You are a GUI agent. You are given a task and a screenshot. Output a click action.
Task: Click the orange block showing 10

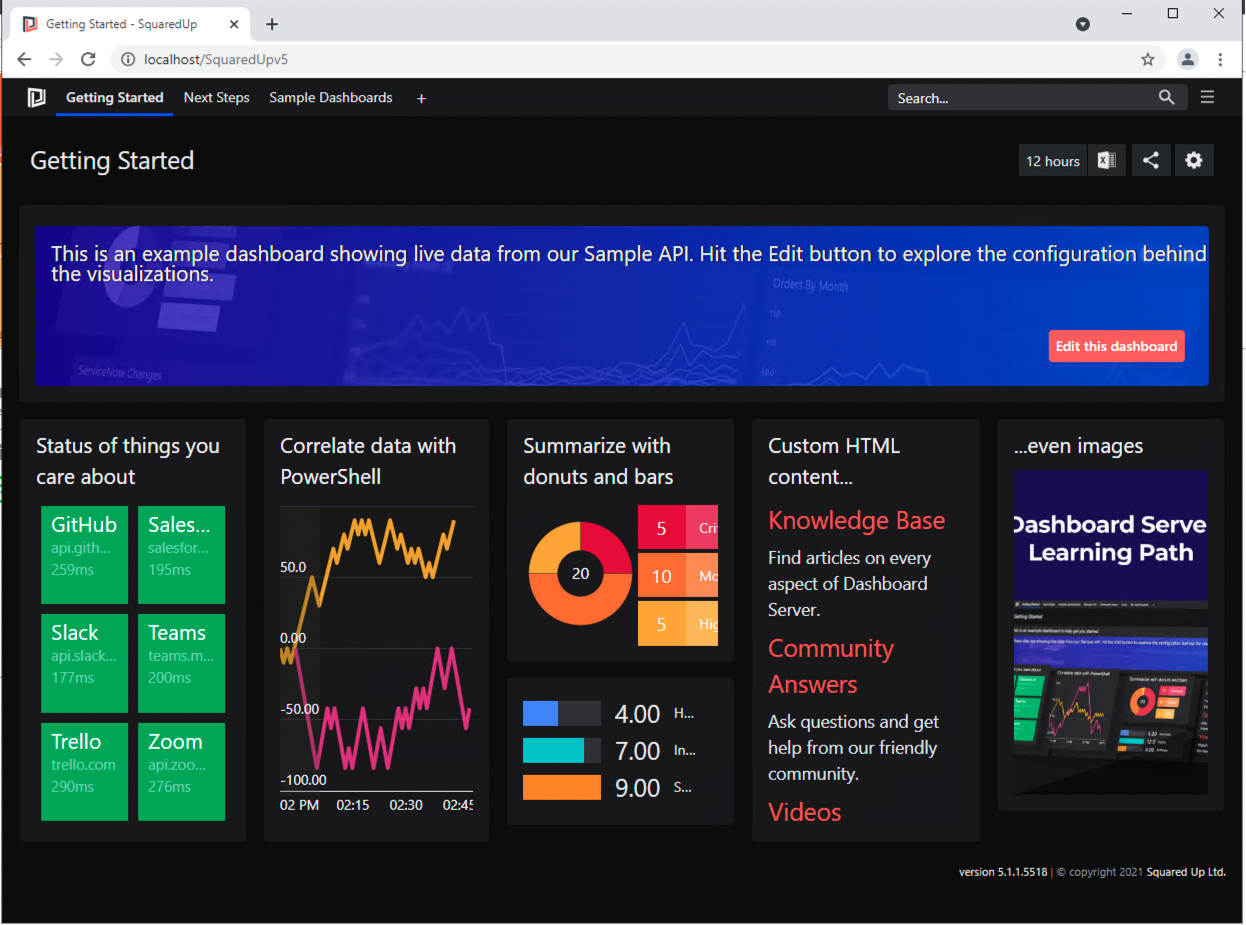(678, 576)
